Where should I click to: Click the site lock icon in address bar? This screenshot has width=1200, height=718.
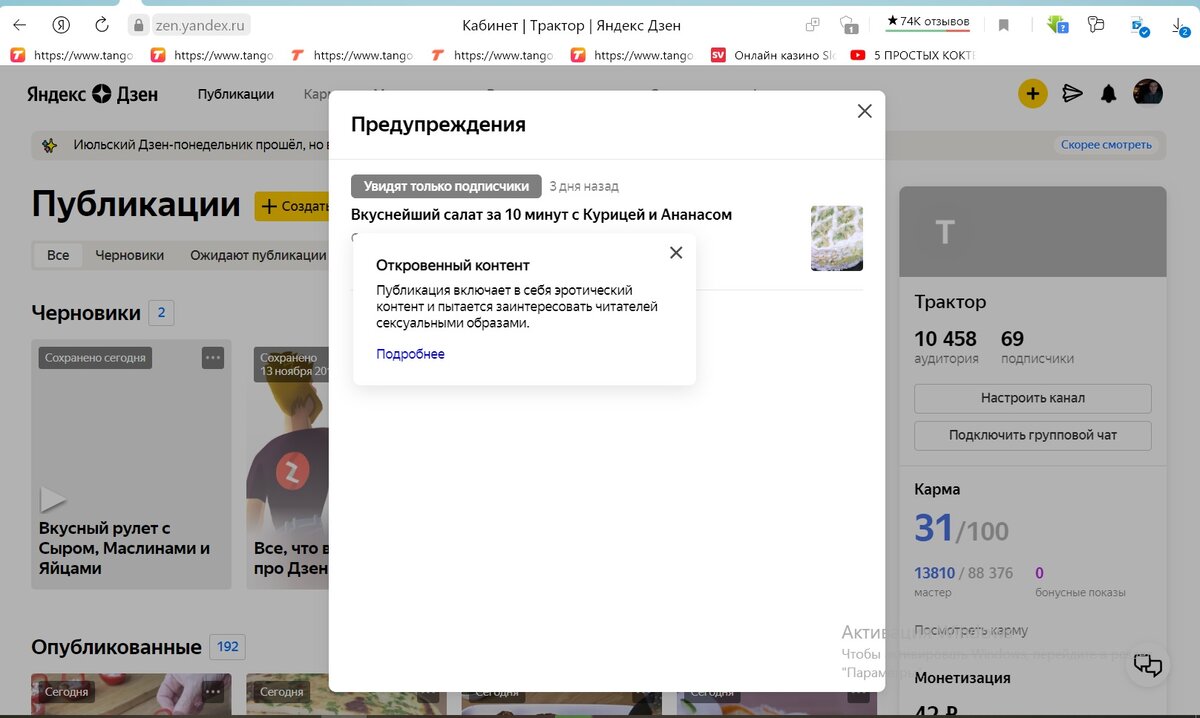(138, 25)
